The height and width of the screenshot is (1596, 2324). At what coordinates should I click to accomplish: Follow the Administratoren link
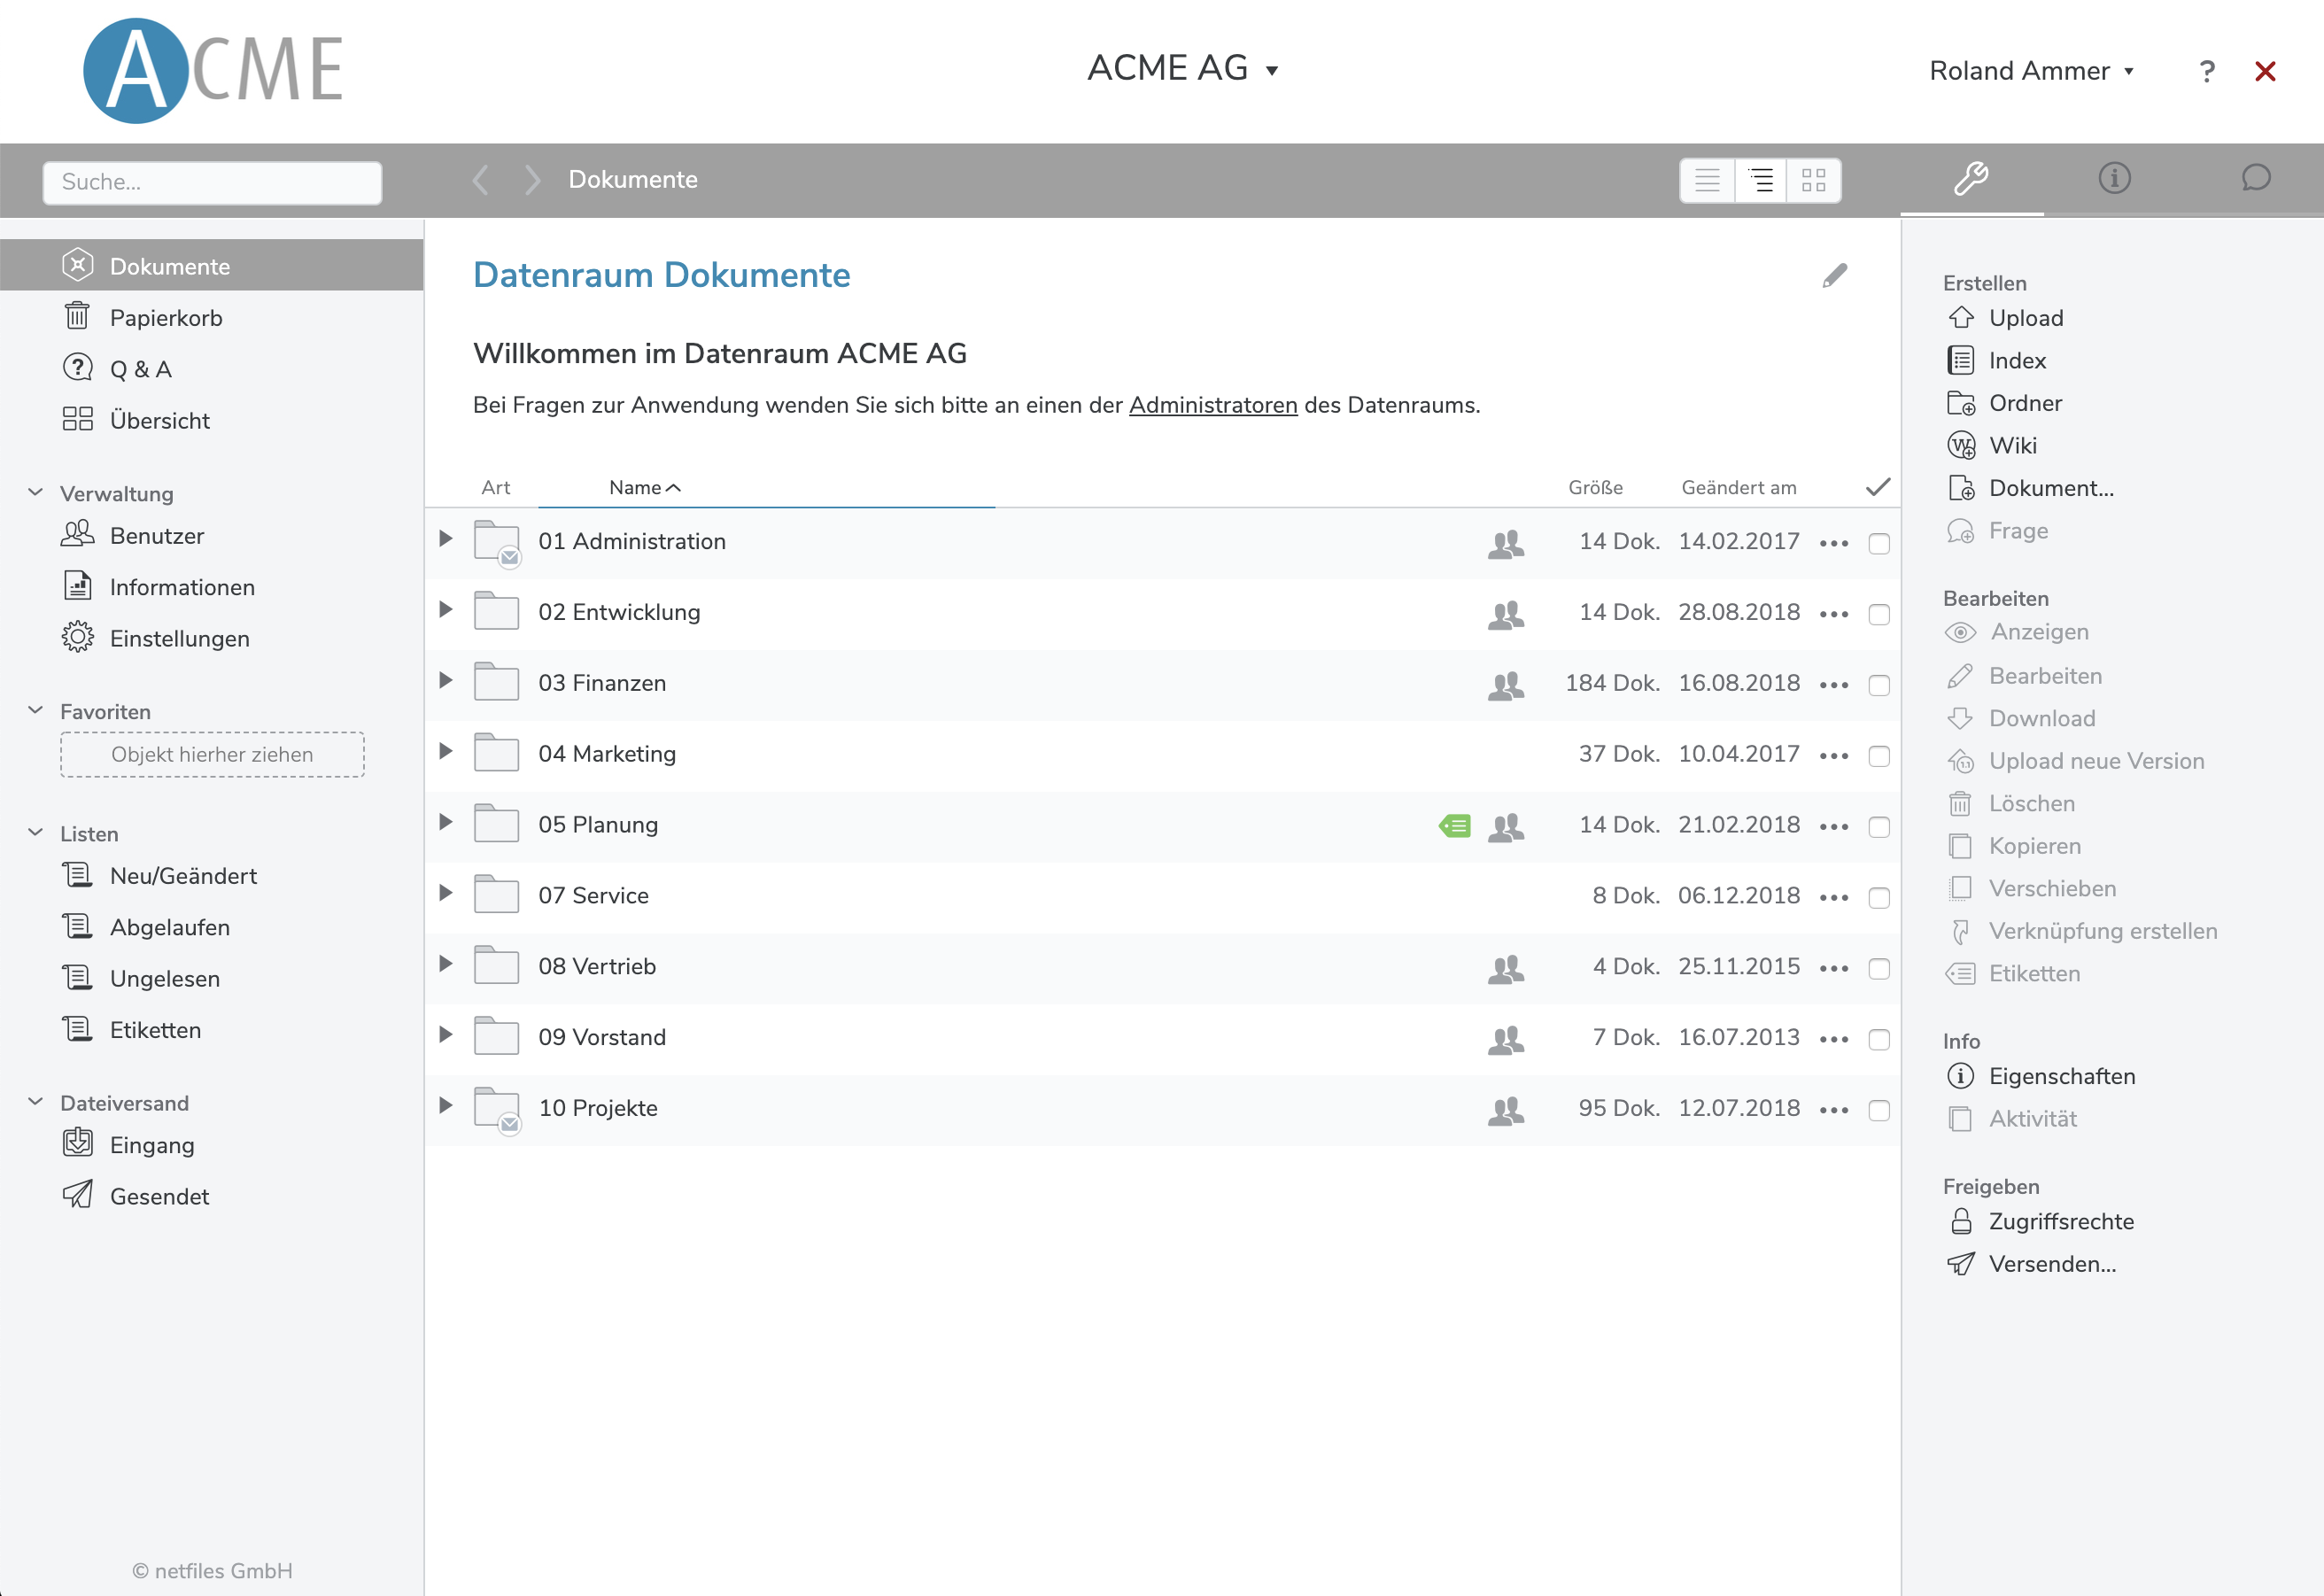1212,405
